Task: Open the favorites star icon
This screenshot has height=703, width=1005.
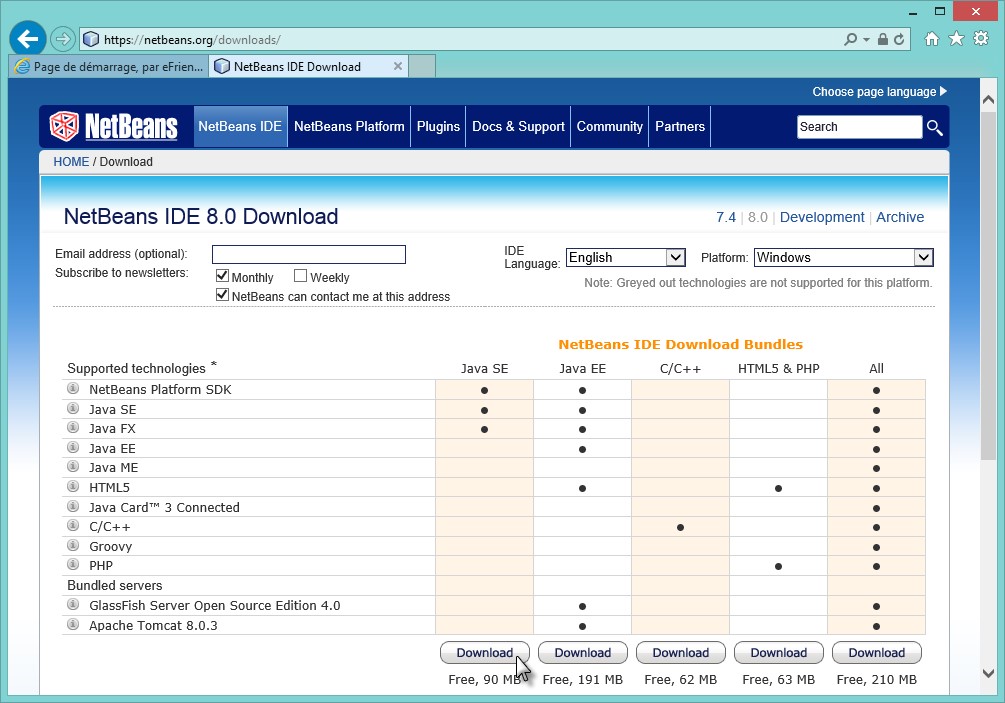Action: (x=956, y=39)
